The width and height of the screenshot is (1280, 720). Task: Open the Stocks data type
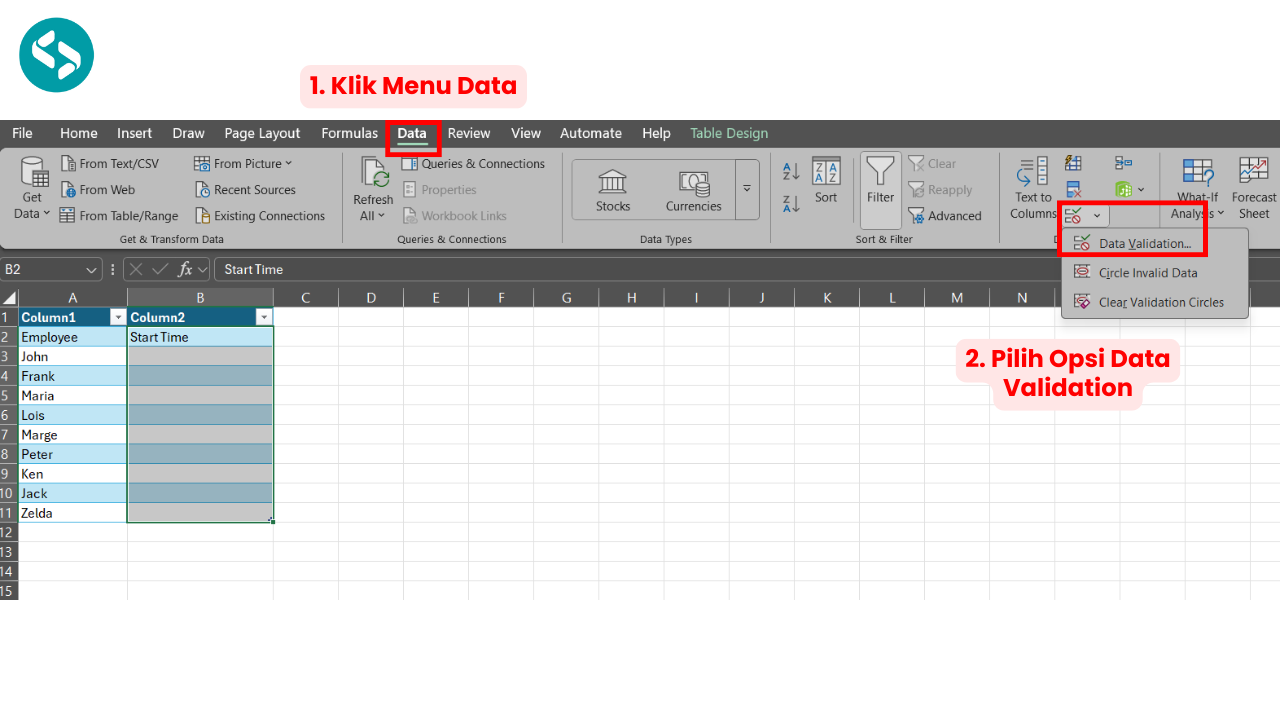click(x=612, y=189)
